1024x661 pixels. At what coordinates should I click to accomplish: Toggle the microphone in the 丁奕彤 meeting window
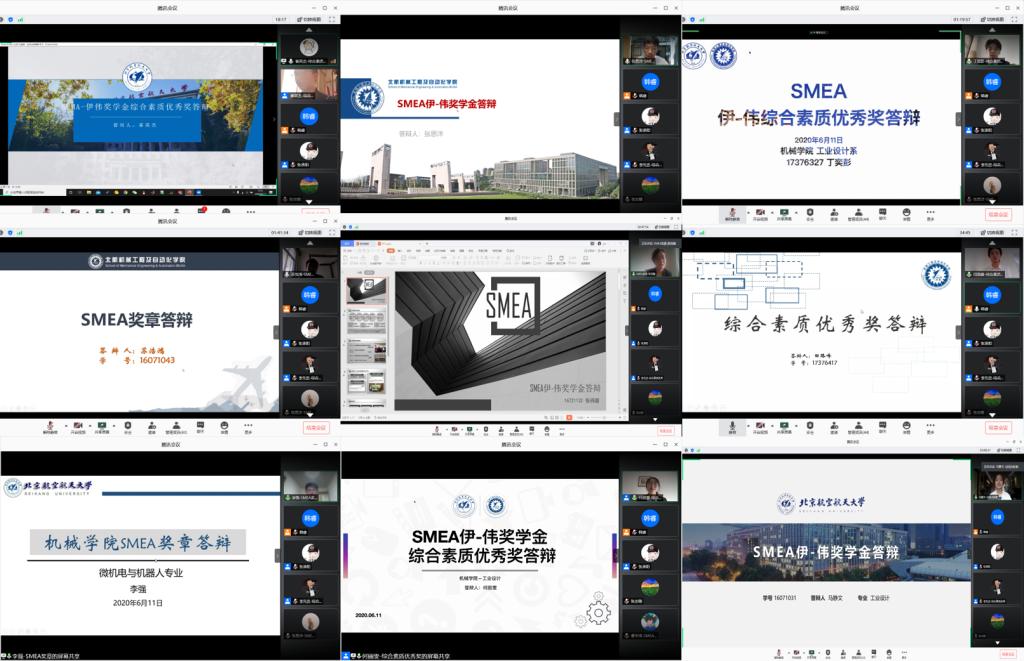point(732,213)
